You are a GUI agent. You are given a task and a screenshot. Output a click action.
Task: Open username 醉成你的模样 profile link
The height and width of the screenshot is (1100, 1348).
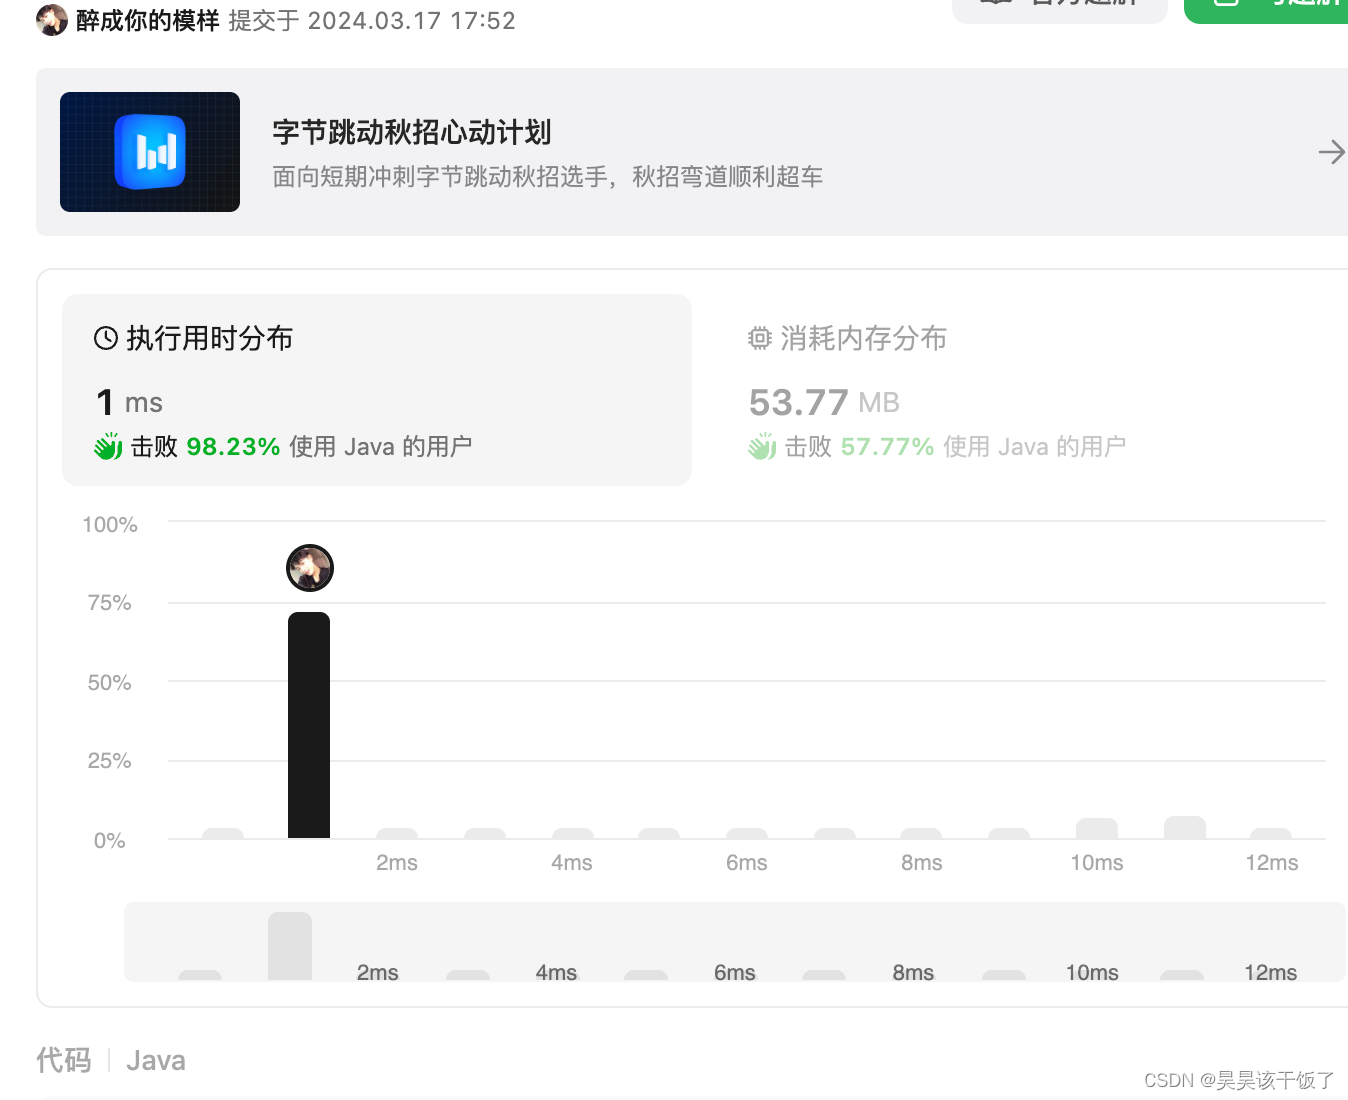pos(147,21)
